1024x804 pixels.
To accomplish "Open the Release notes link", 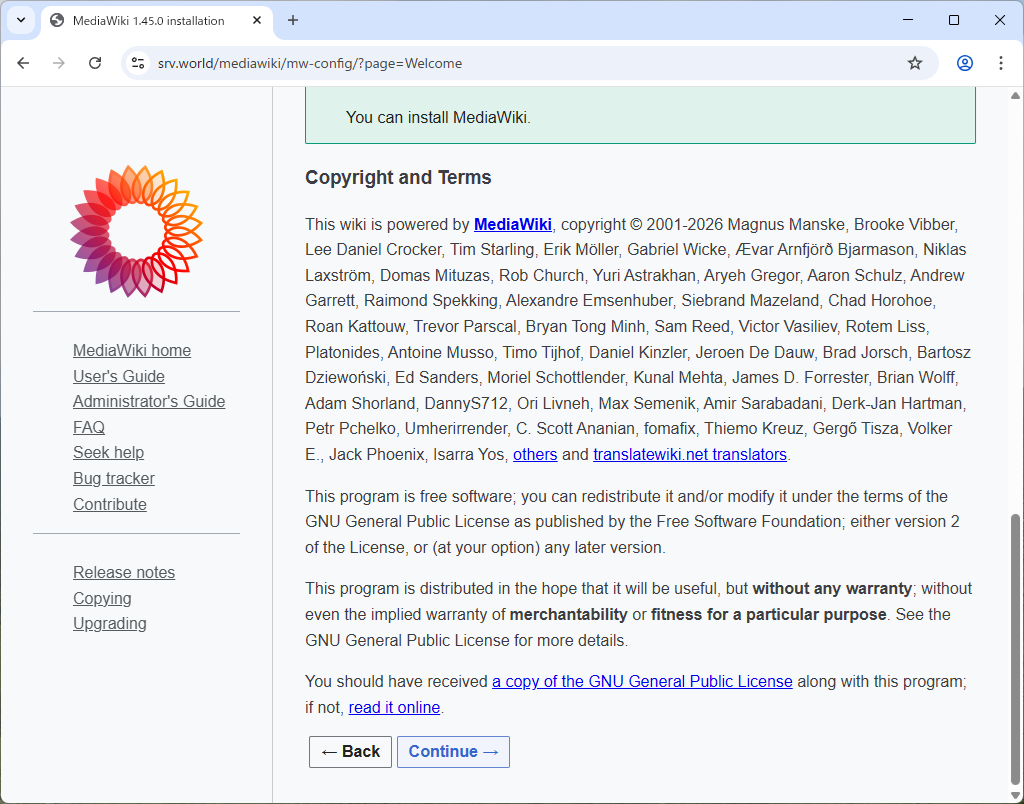I will click(x=124, y=573).
